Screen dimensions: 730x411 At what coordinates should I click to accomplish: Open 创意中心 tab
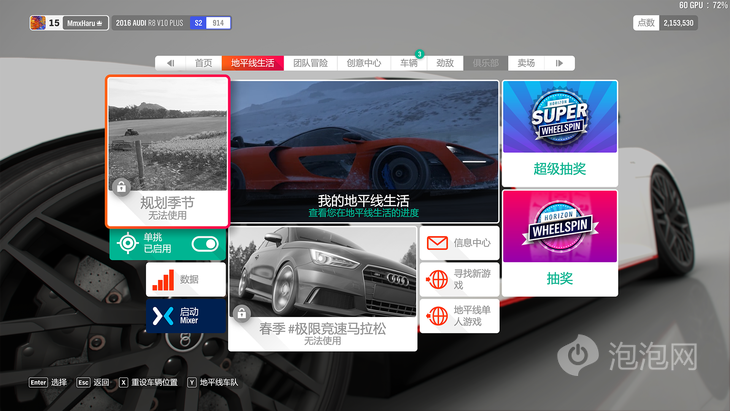(364, 63)
